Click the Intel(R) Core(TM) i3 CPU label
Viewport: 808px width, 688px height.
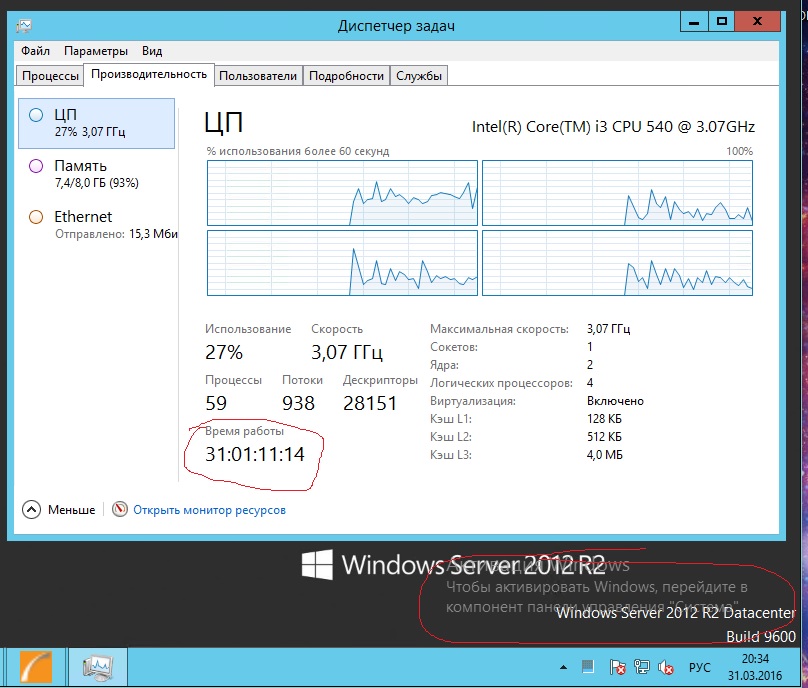coord(613,127)
